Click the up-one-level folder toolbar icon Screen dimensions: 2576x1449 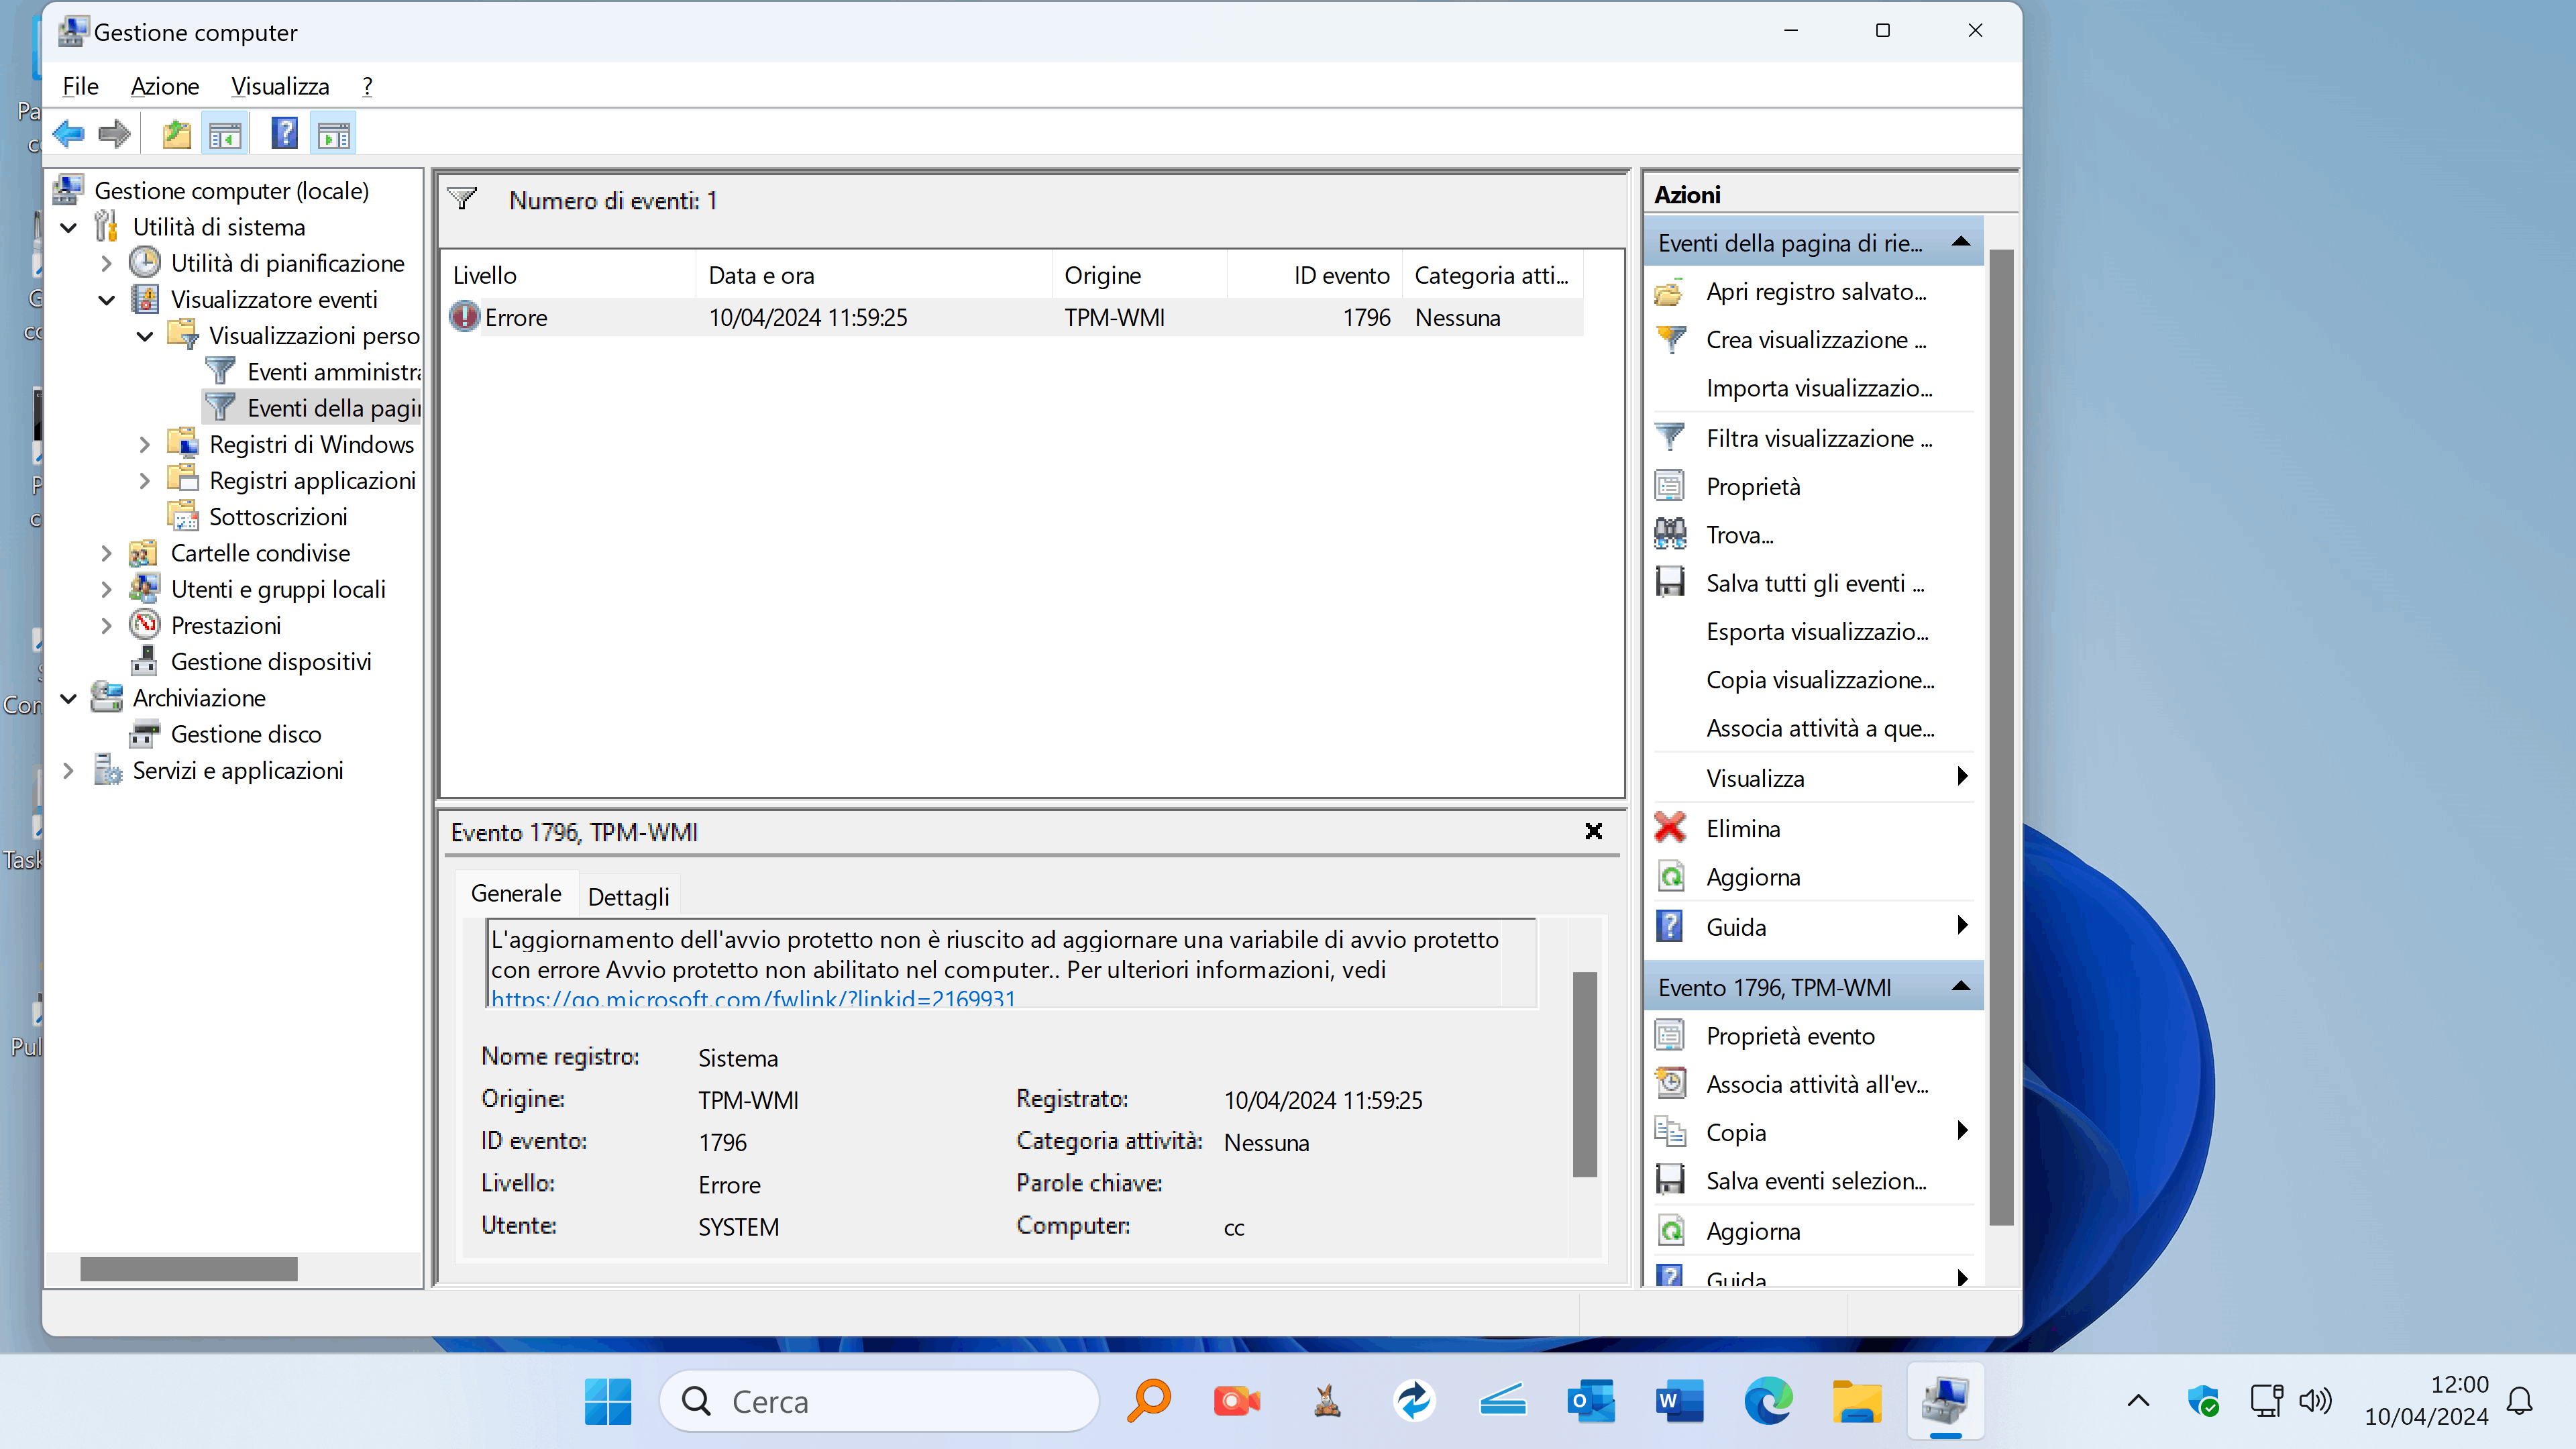tap(176, 133)
